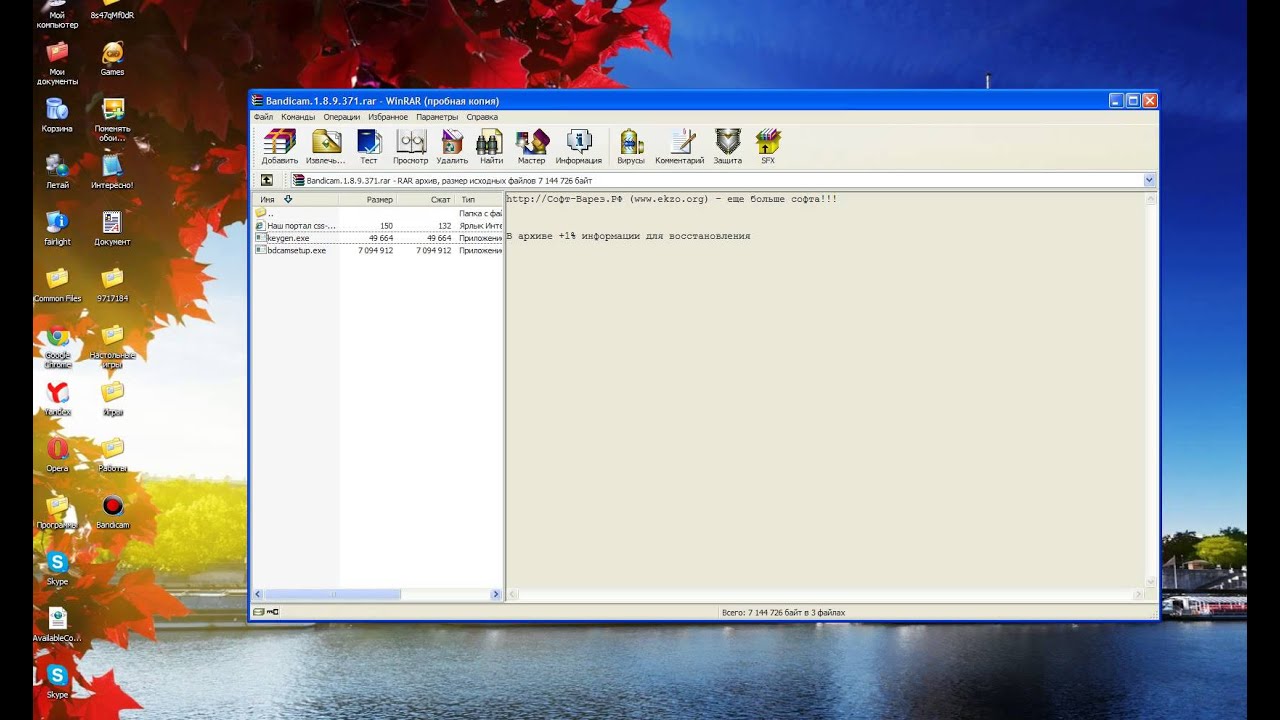Minimize the WinRAR window
This screenshot has height=720, width=1280.
coord(1116,100)
